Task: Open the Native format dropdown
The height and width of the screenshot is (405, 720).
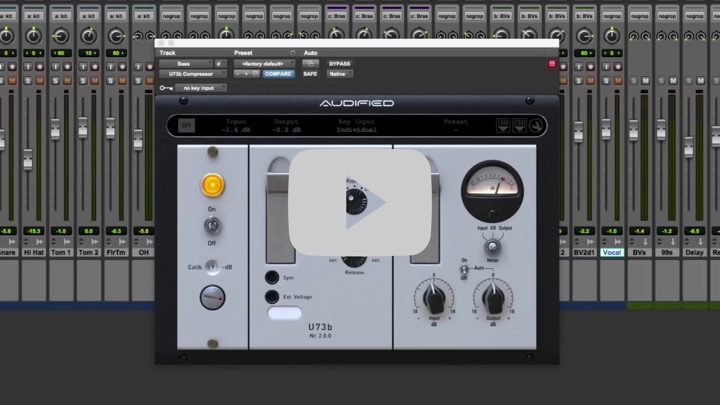Action: pyautogui.click(x=340, y=74)
